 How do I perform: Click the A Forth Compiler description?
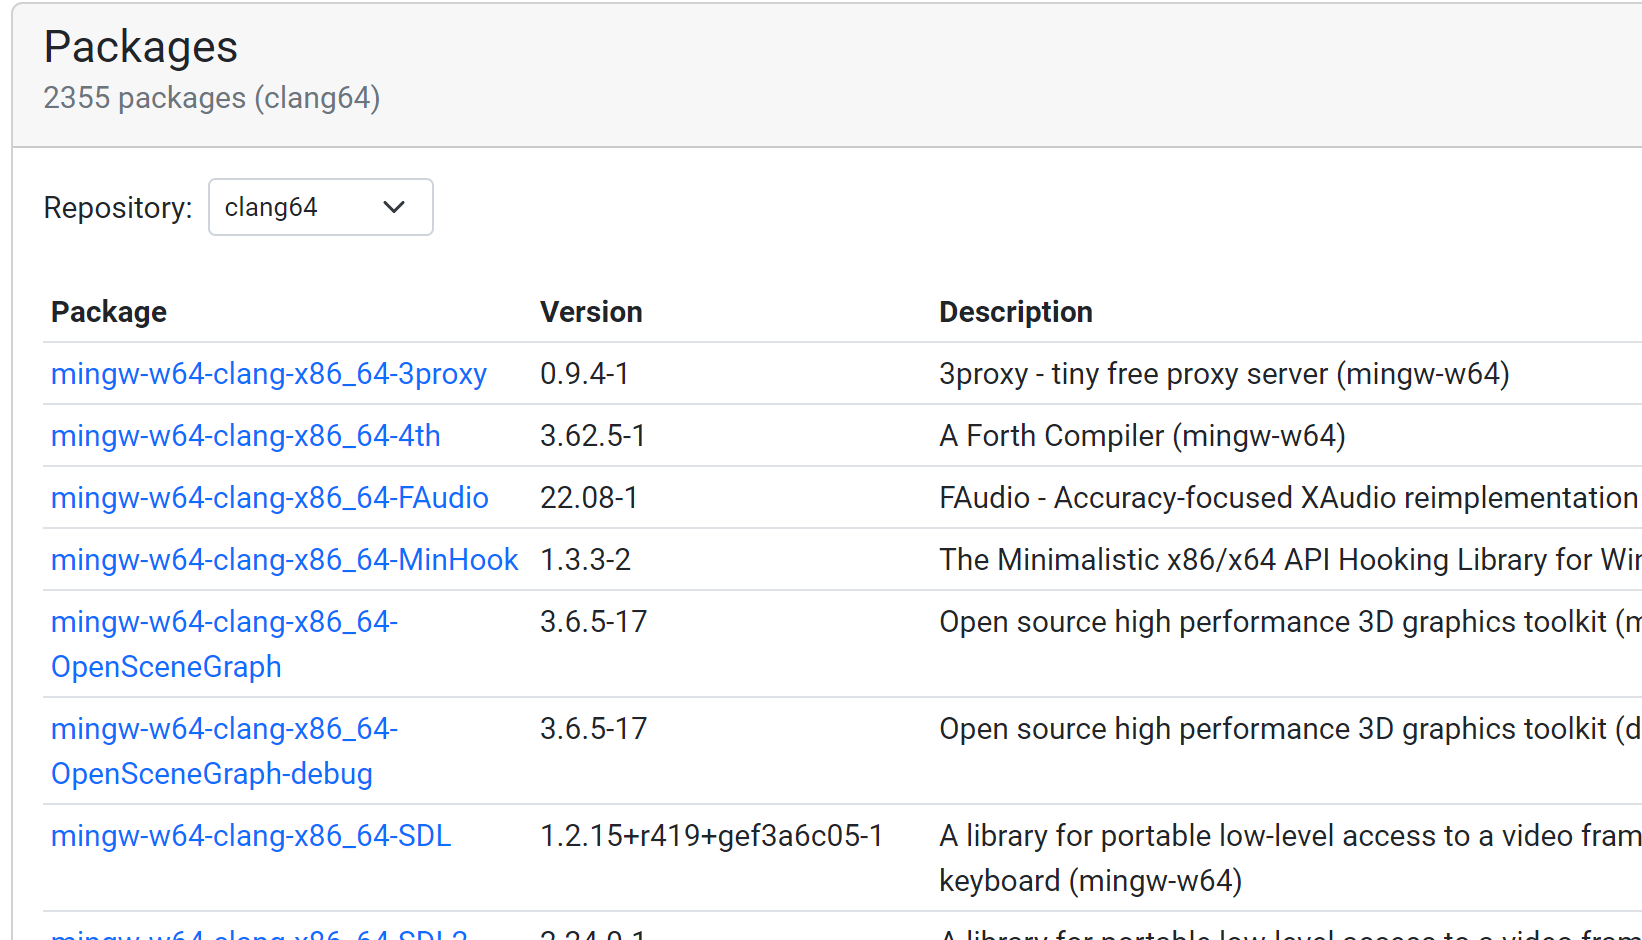[1142, 436]
